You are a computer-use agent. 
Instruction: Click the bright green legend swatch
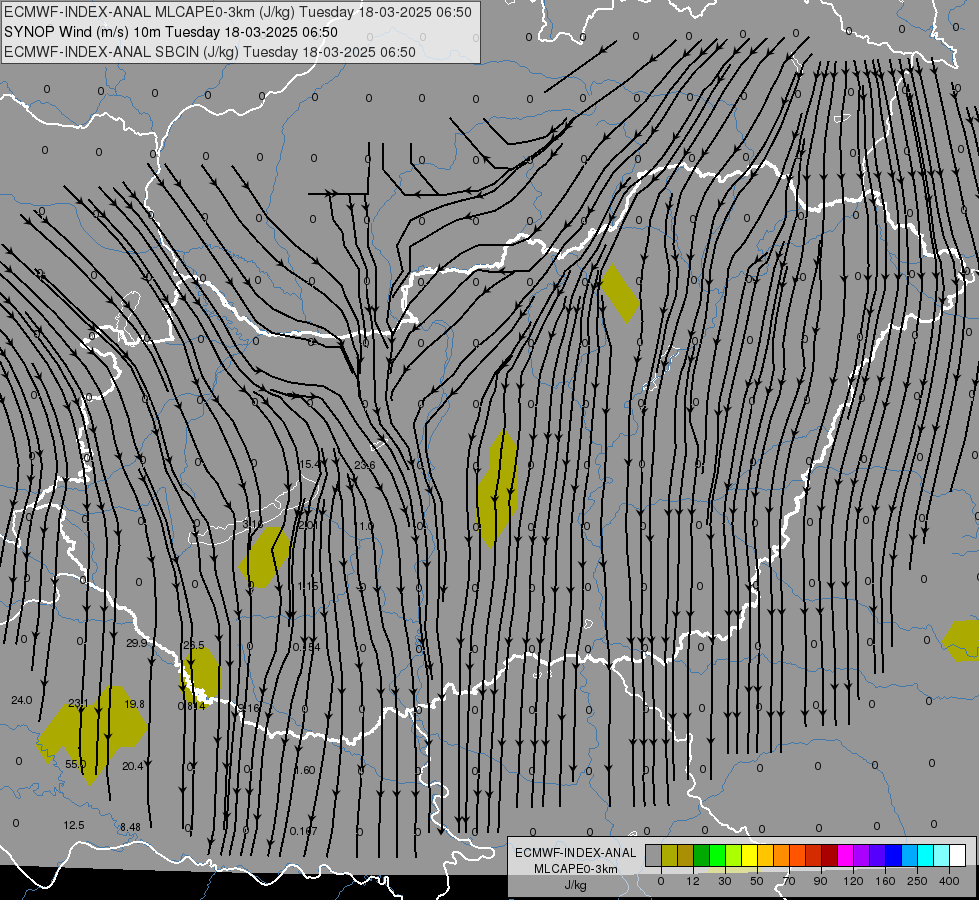tap(717, 855)
